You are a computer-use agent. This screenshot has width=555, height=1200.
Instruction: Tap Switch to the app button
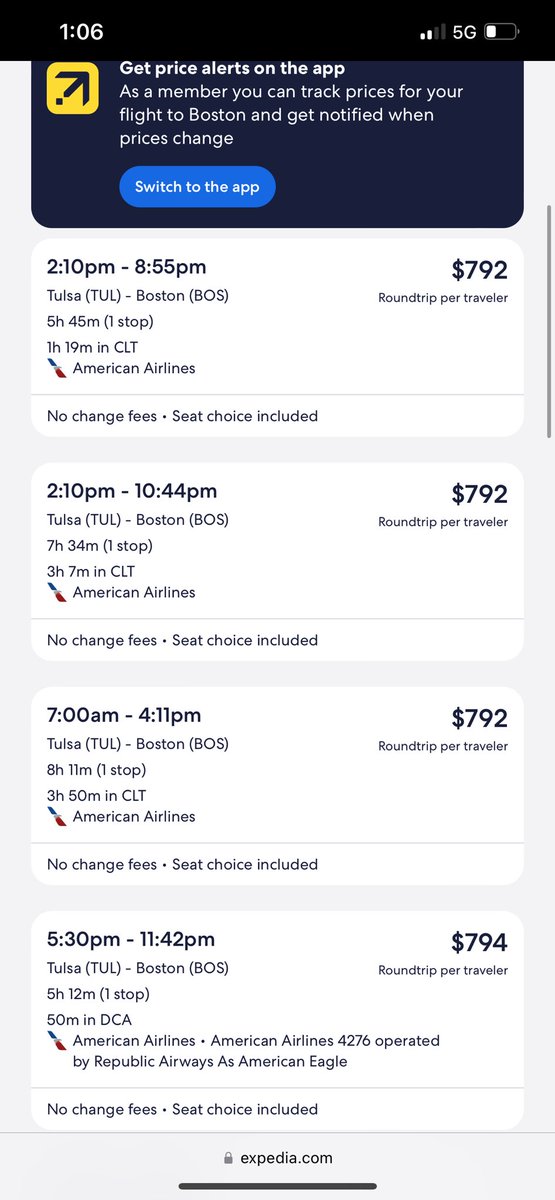tap(197, 187)
